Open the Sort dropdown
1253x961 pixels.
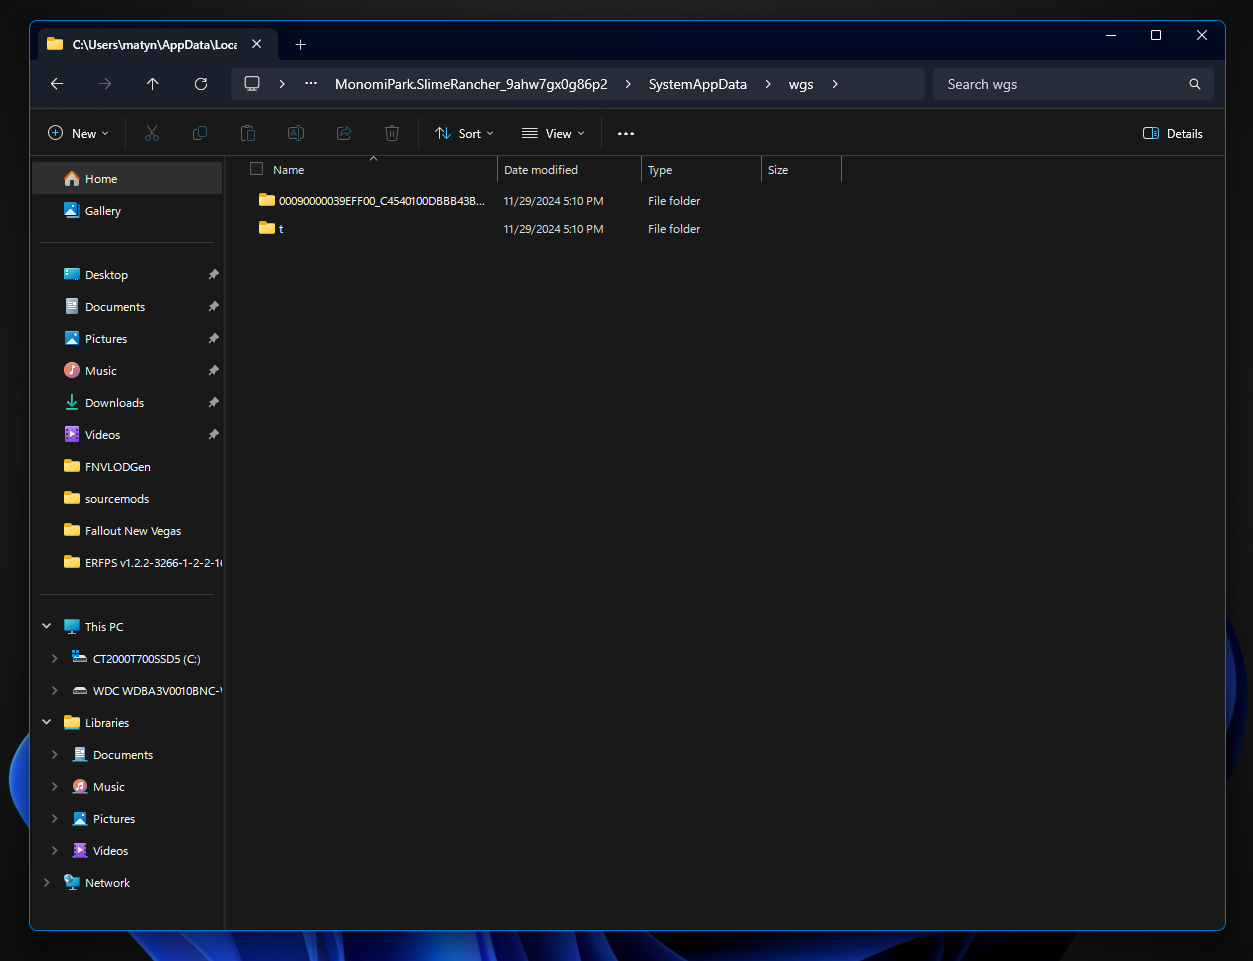(x=465, y=133)
